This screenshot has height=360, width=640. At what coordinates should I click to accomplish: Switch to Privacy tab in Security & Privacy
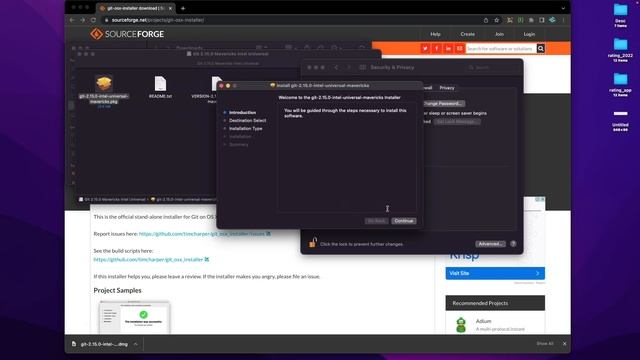coord(447,88)
